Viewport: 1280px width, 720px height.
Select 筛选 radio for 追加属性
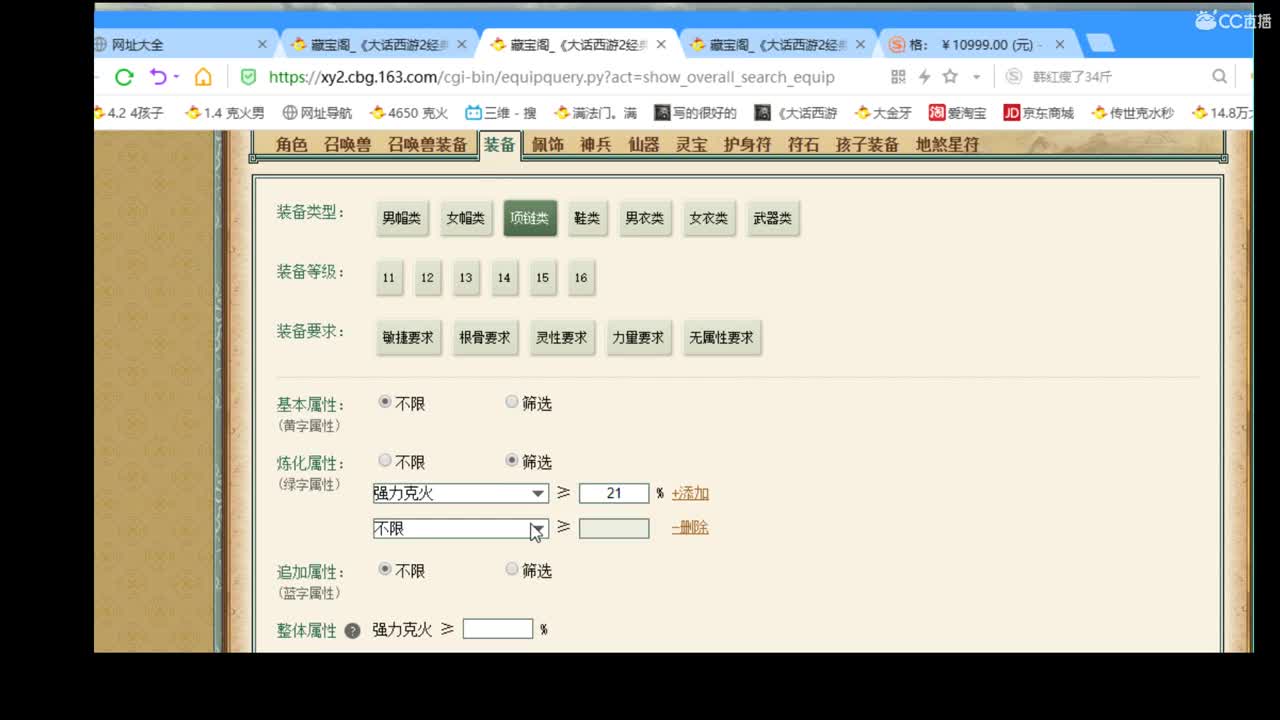[512, 569]
